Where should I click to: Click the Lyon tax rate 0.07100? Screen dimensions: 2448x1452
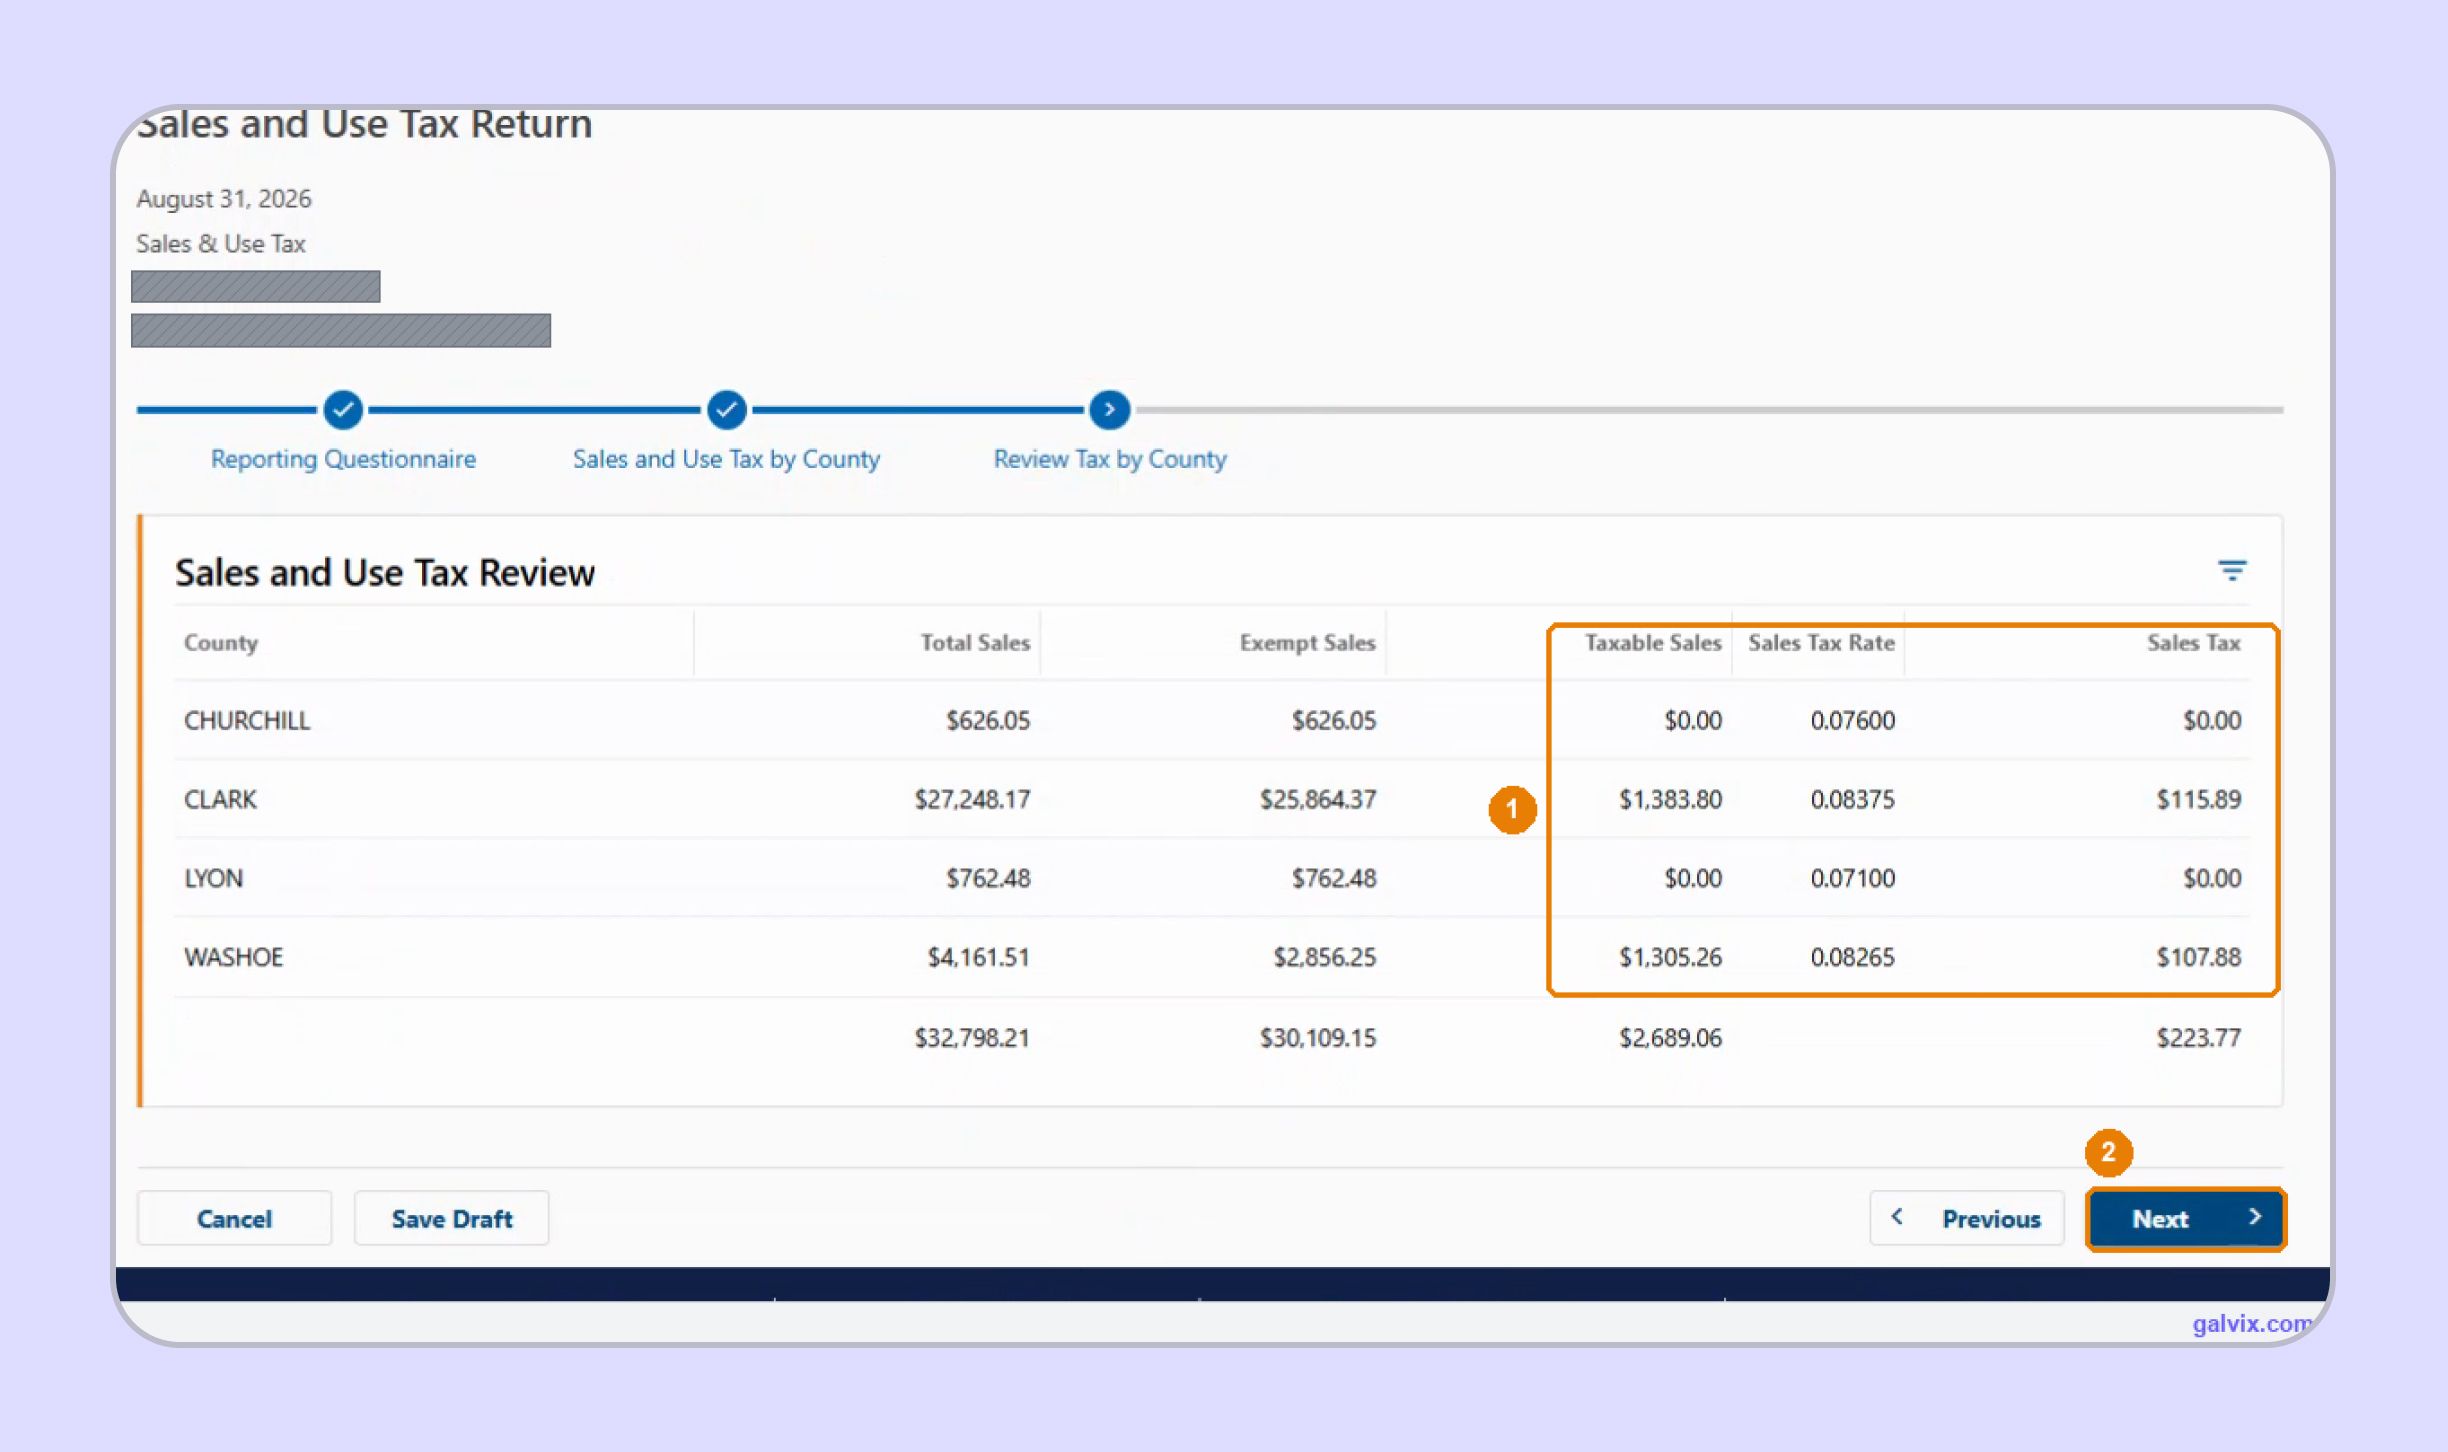[1852, 878]
